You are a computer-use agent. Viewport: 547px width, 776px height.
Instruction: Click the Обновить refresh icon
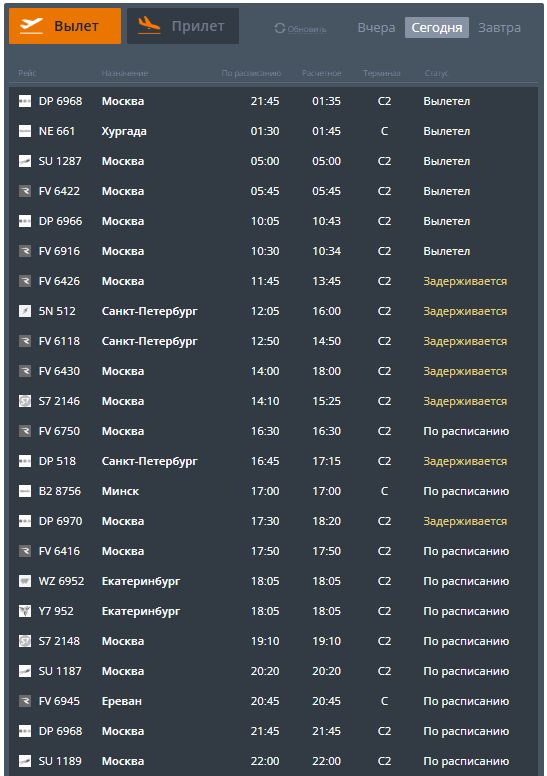click(x=280, y=28)
